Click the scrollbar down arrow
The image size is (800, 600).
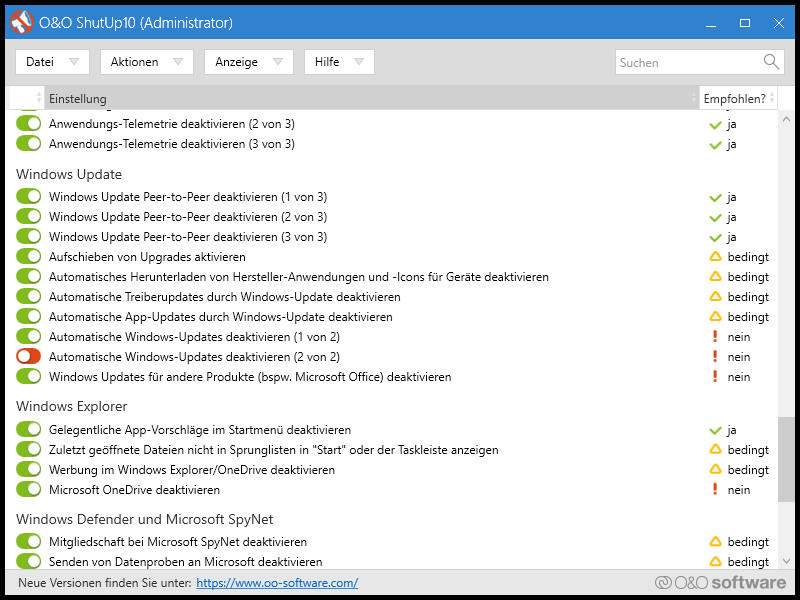tap(786, 561)
